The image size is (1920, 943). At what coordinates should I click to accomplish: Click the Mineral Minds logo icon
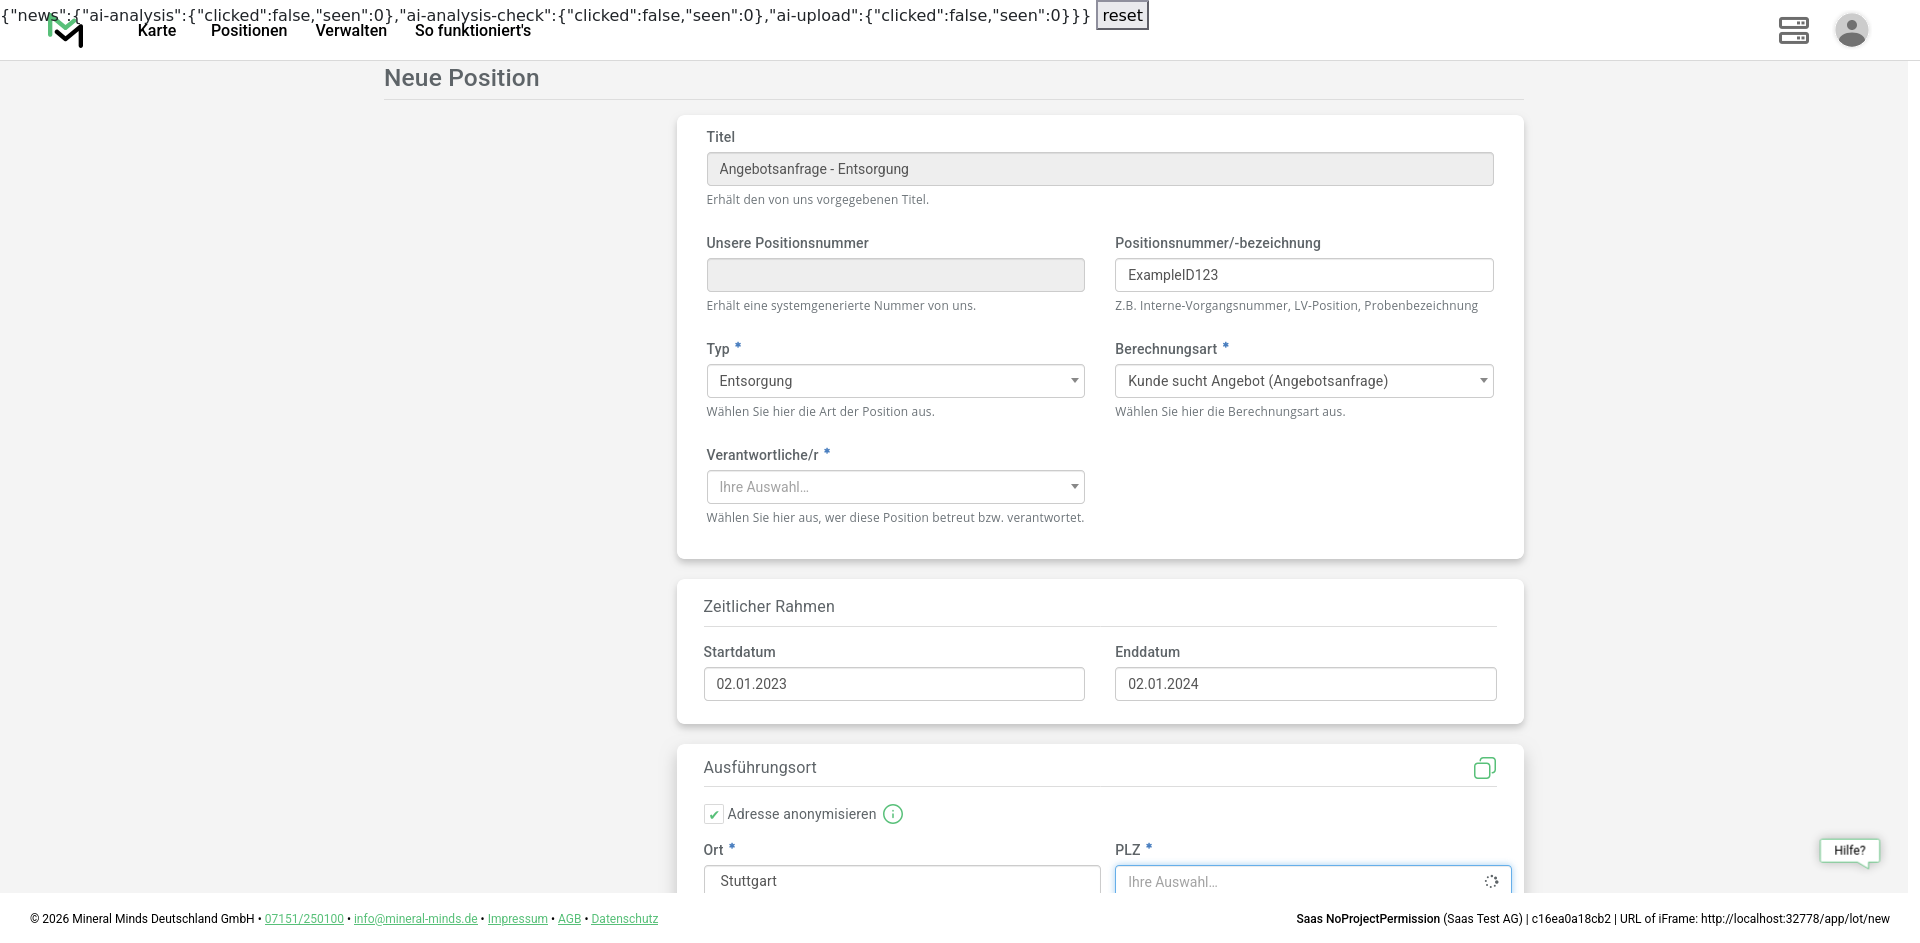(66, 32)
